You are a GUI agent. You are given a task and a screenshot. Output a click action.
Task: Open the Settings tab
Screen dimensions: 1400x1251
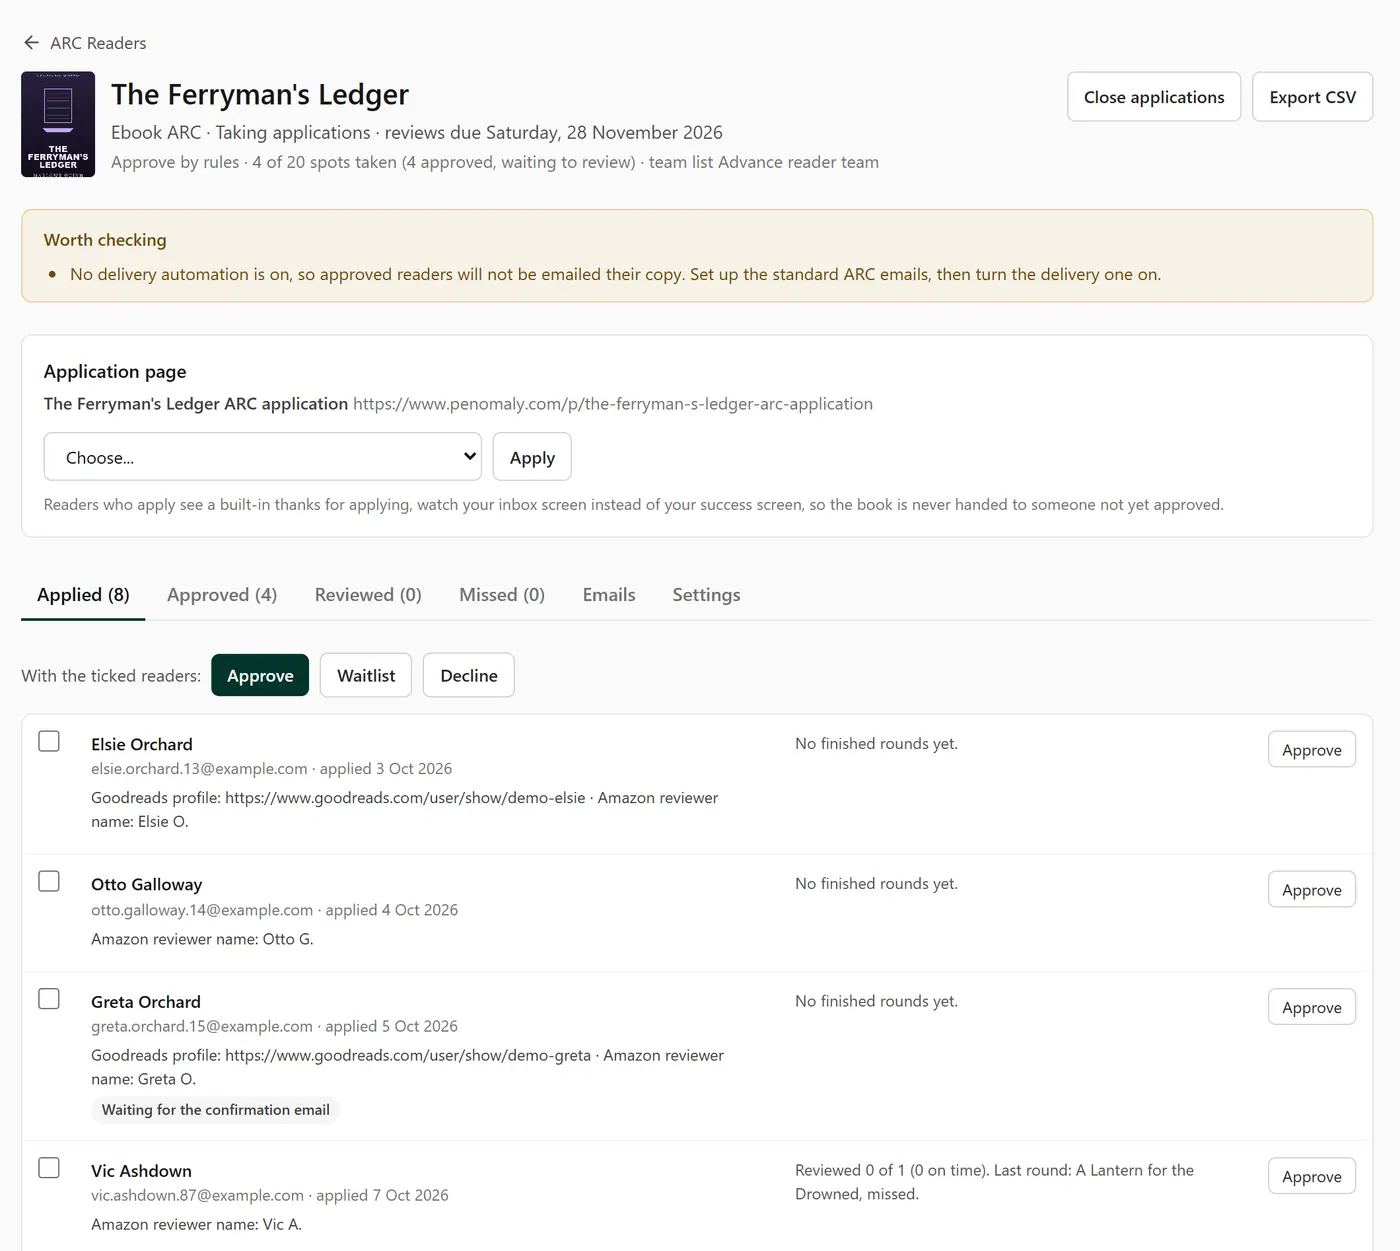coord(706,595)
